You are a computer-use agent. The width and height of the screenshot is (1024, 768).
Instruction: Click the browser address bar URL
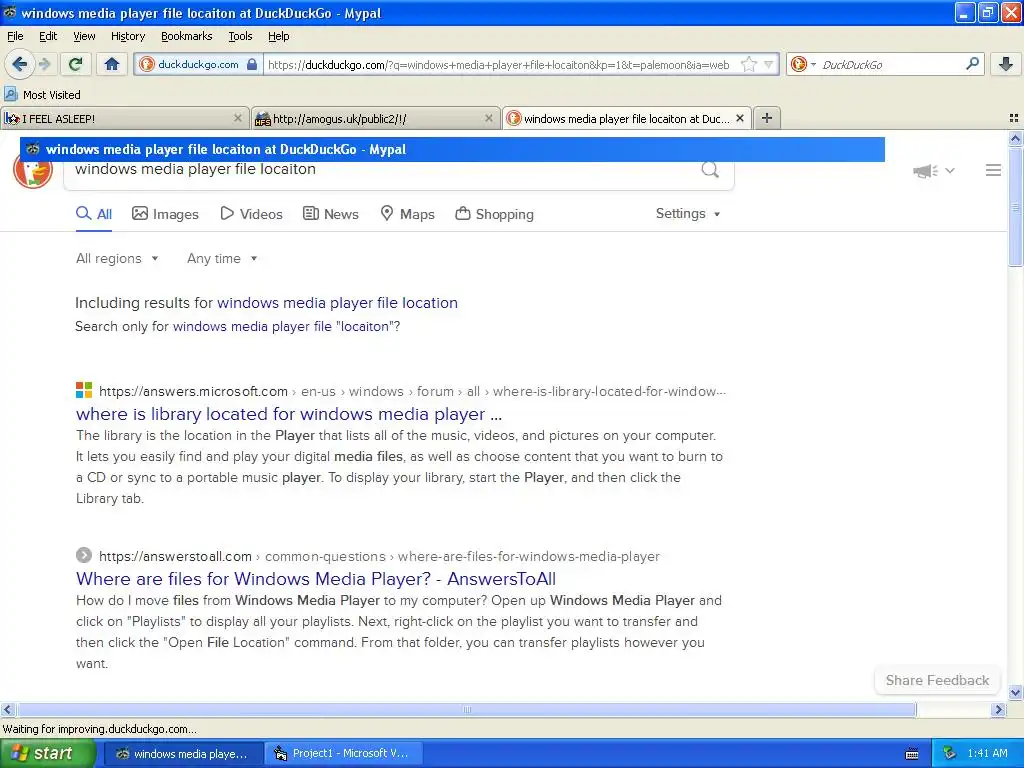tap(500, 65)
